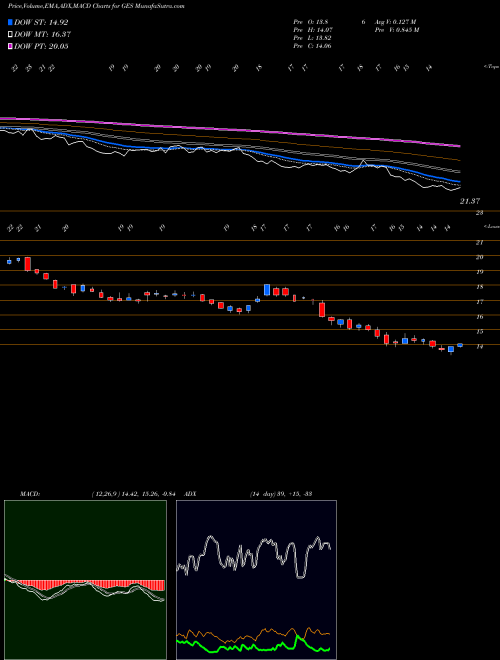Click the price axis label 17
This screenshot has height=660, width=500.
(x=479, y=302)
